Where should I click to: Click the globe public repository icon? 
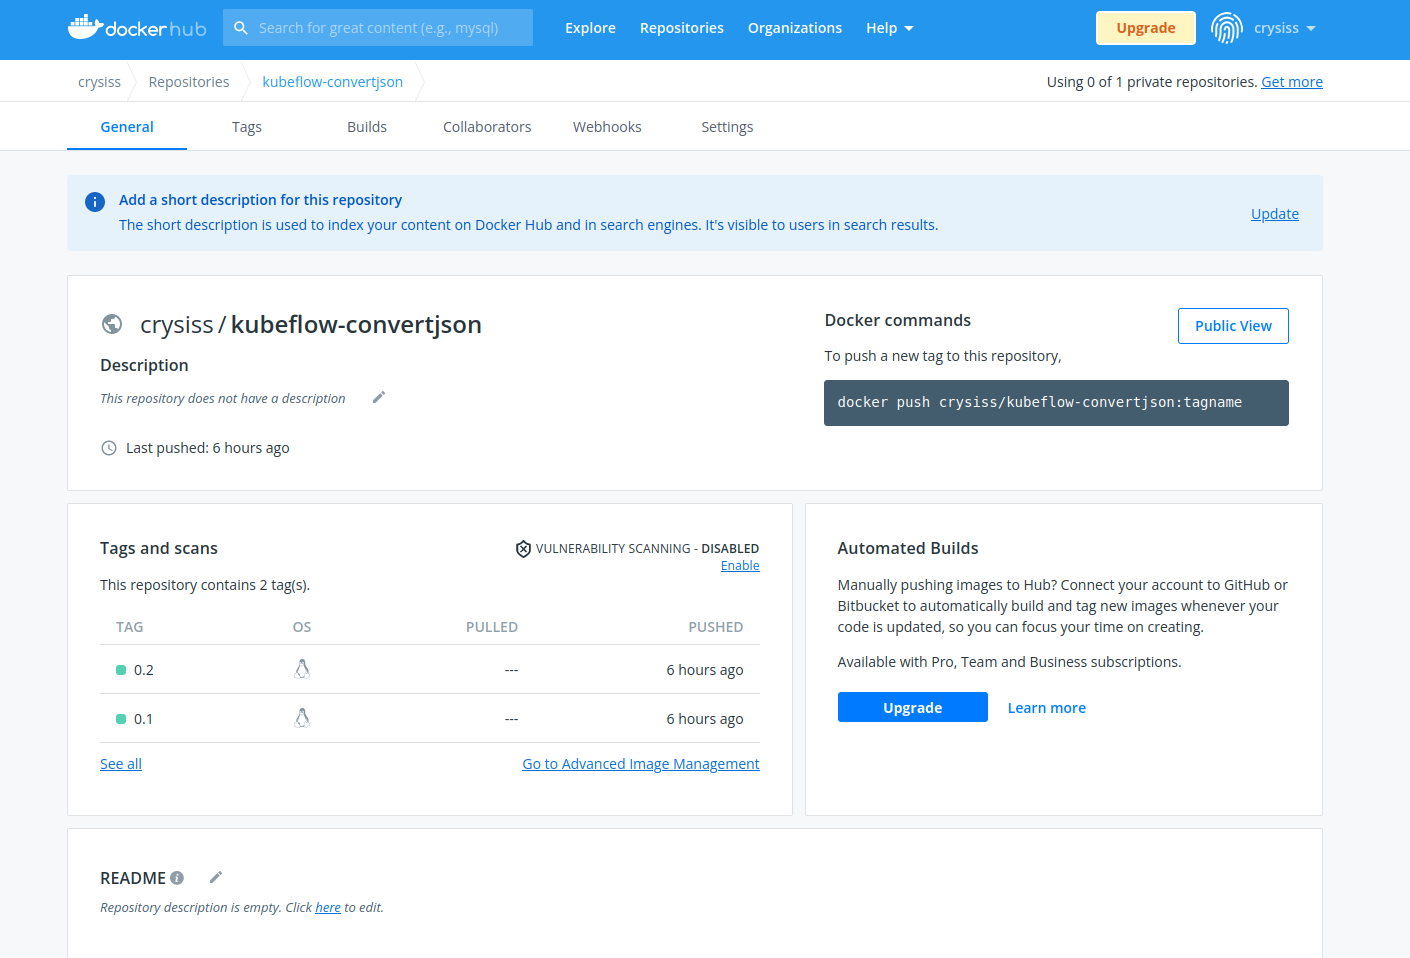click(112, 324)
